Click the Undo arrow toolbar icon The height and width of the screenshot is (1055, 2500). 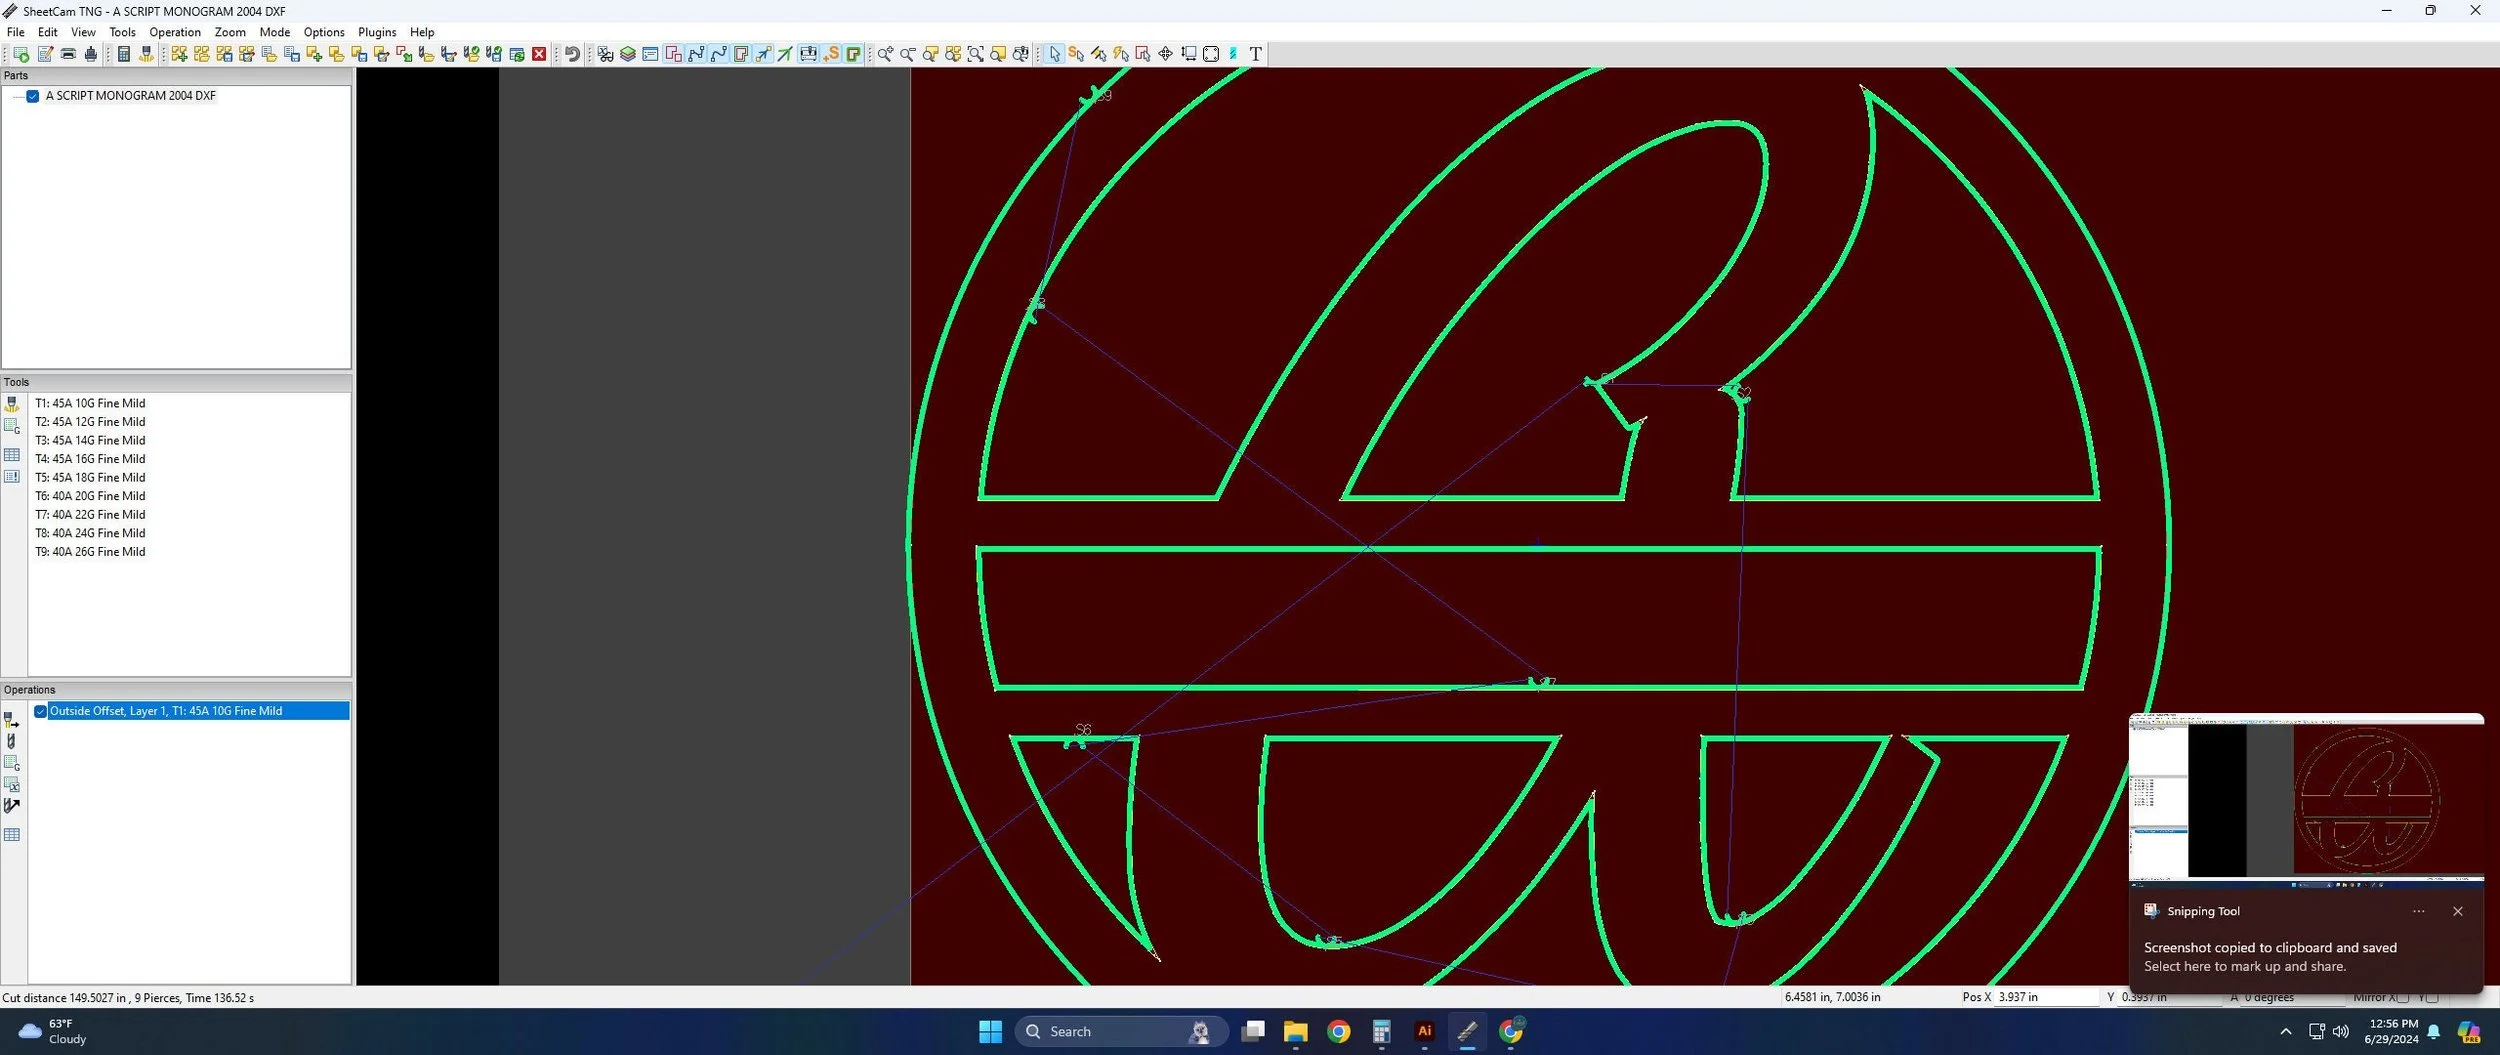(572, 54)
